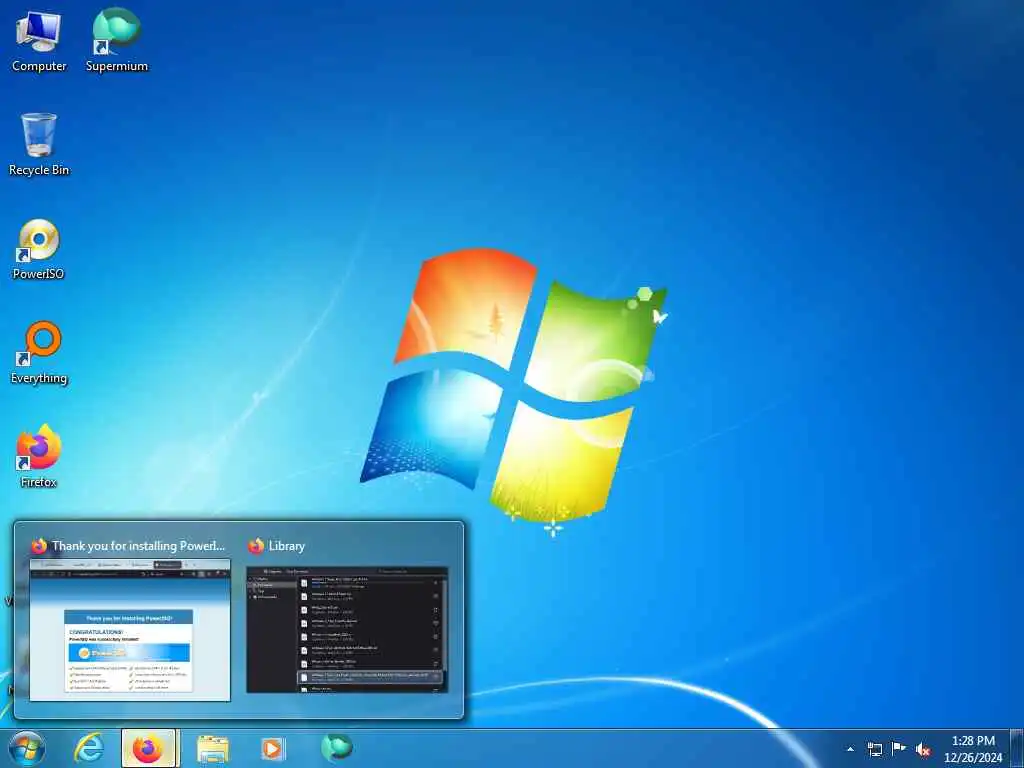Launch Windows Media Player from taskbar
The width and height of the screenshot is (1024, 768).
[x=273, y=748]
